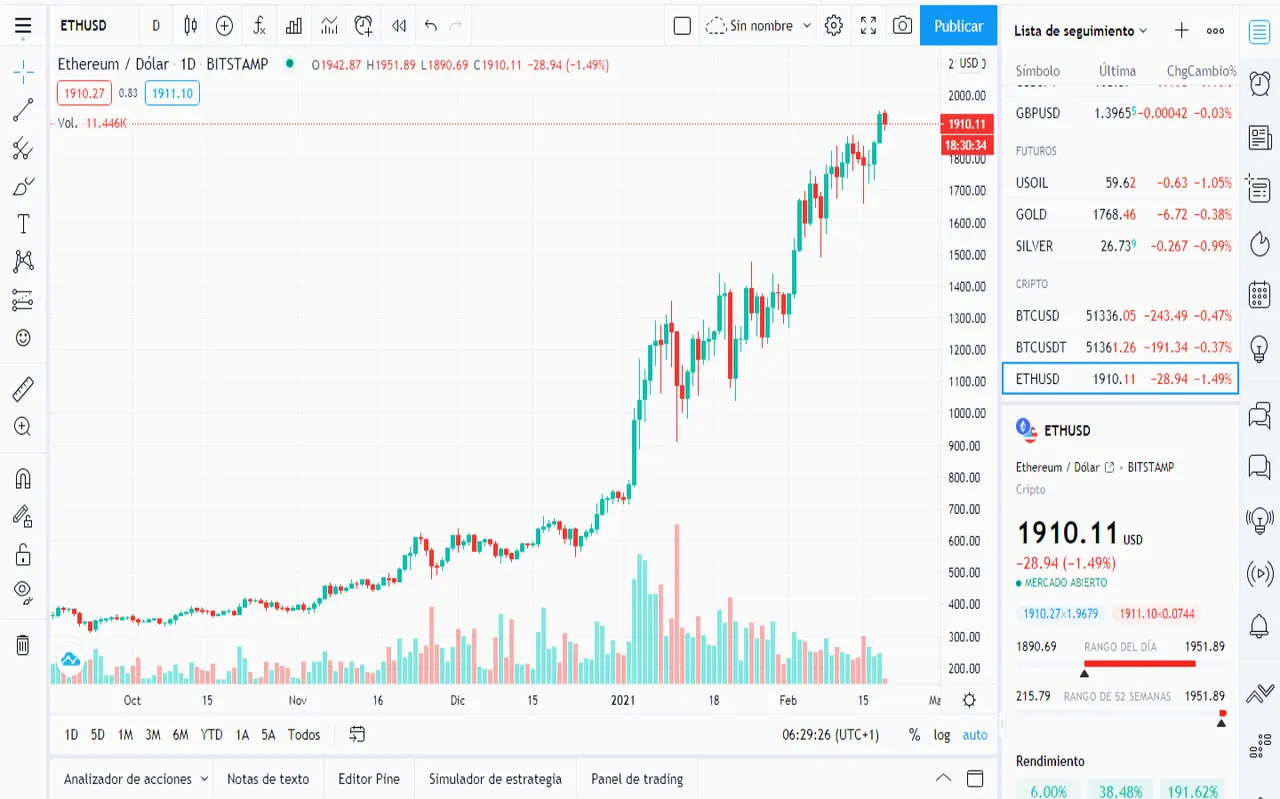Select the pitchfork drawing tool
Screen dimensions: 1280x799
(x=23, y=149)
